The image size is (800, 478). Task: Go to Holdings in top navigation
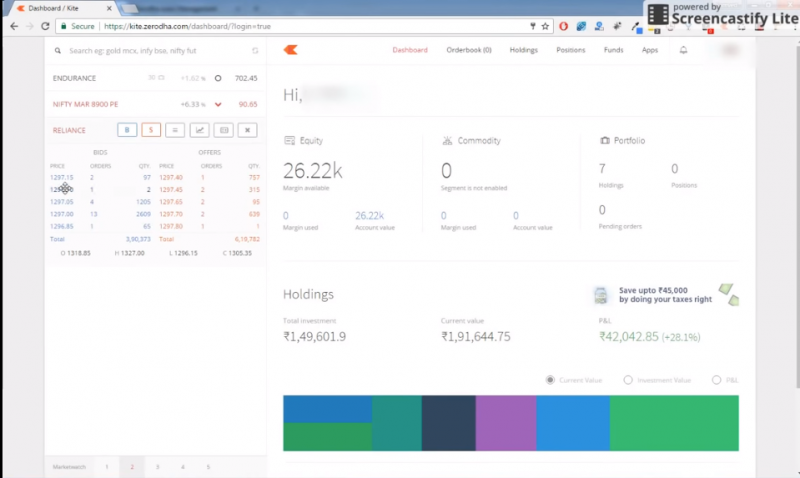[523, 50]
